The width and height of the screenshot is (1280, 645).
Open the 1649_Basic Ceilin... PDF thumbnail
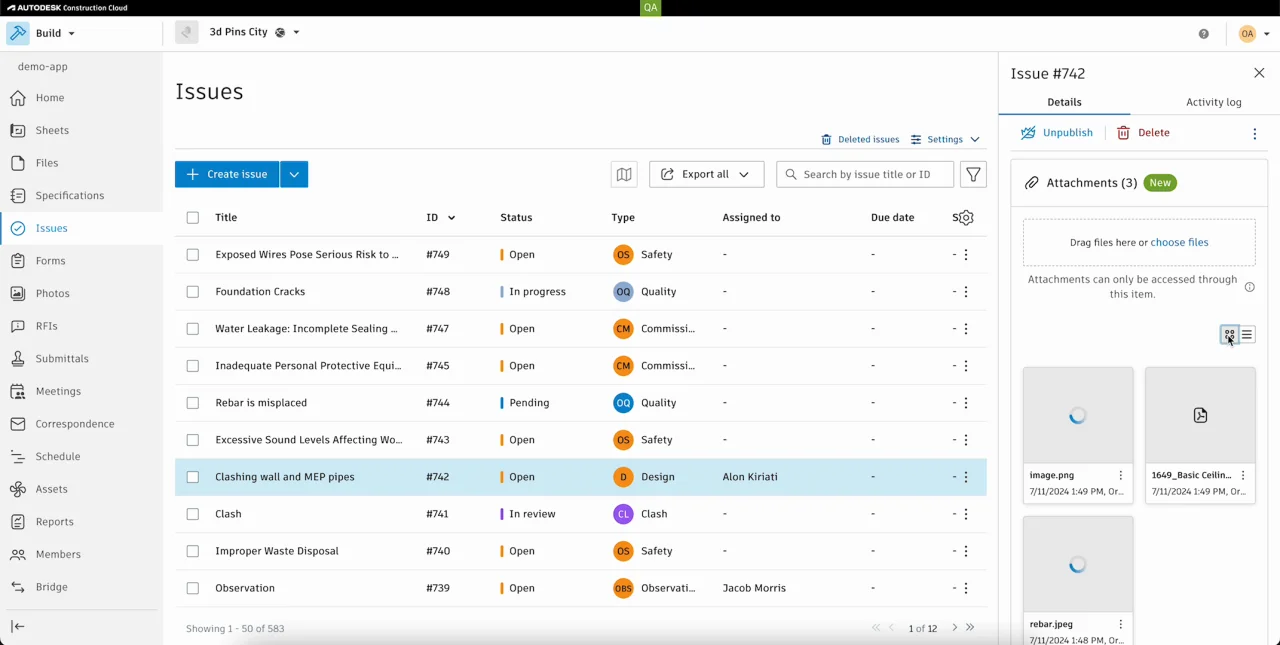1200,415
